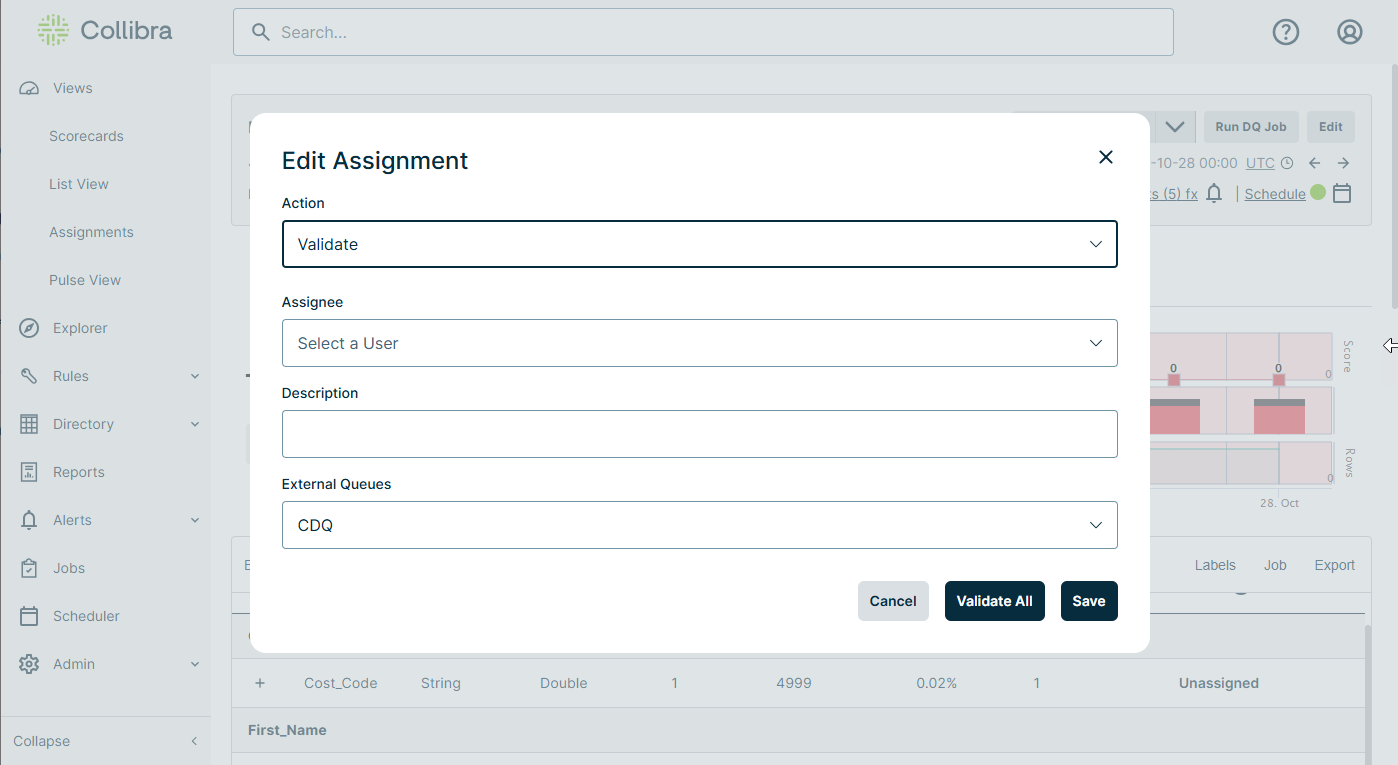Open the Scheduler
Screen dimensions: 1398x765
tap(84, 615)
